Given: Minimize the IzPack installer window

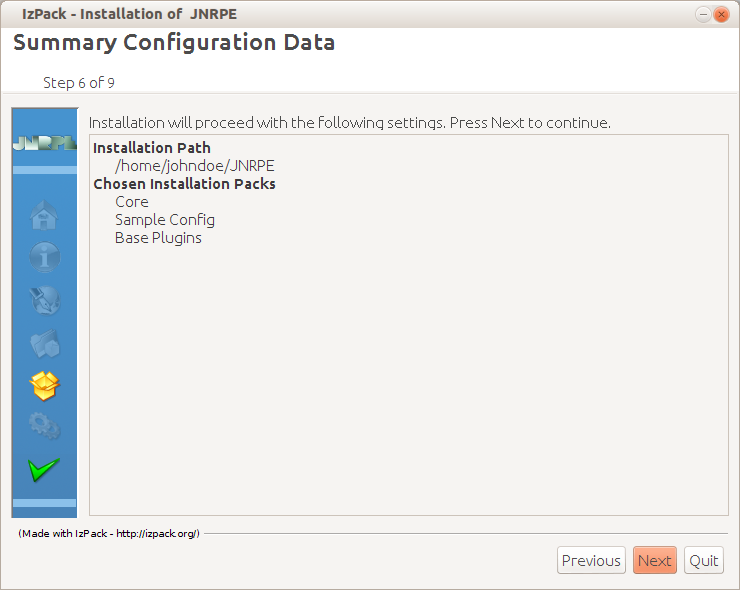Looking at the screenshot, I should coord(703,15).
